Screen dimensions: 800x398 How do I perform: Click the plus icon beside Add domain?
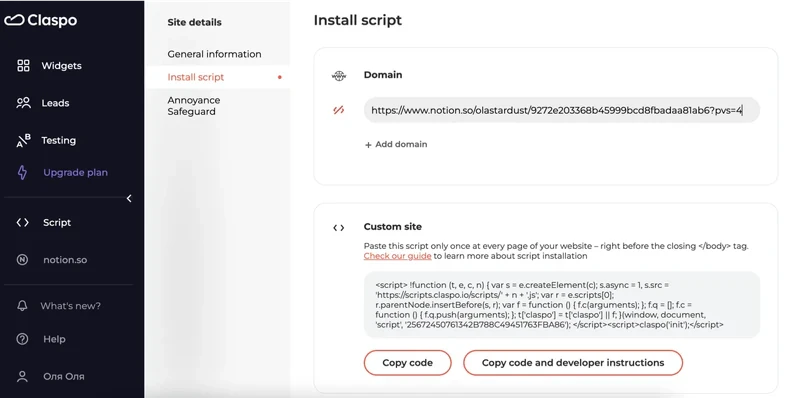[368, 144]
